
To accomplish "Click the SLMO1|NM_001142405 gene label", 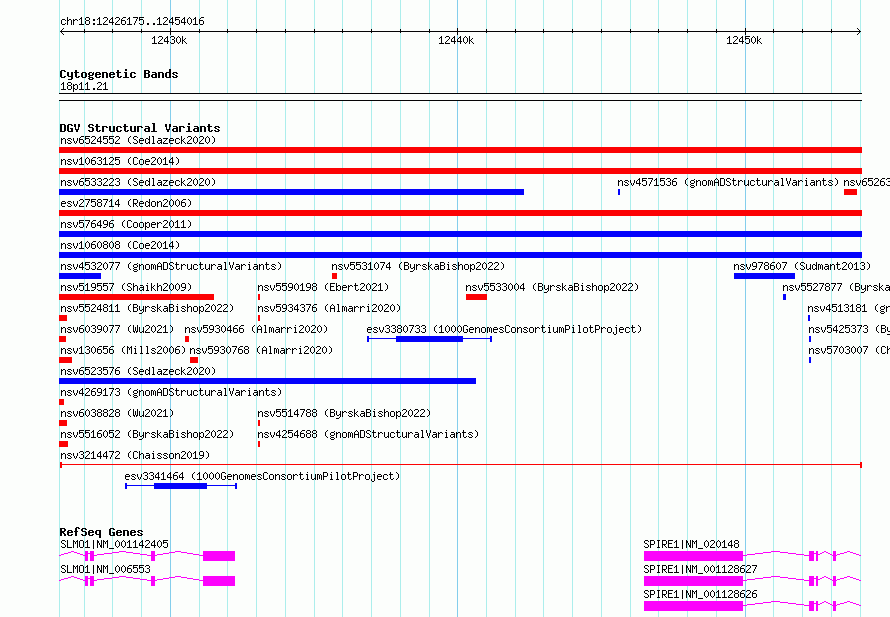I will pyautogui.click(x=114, y=544).
